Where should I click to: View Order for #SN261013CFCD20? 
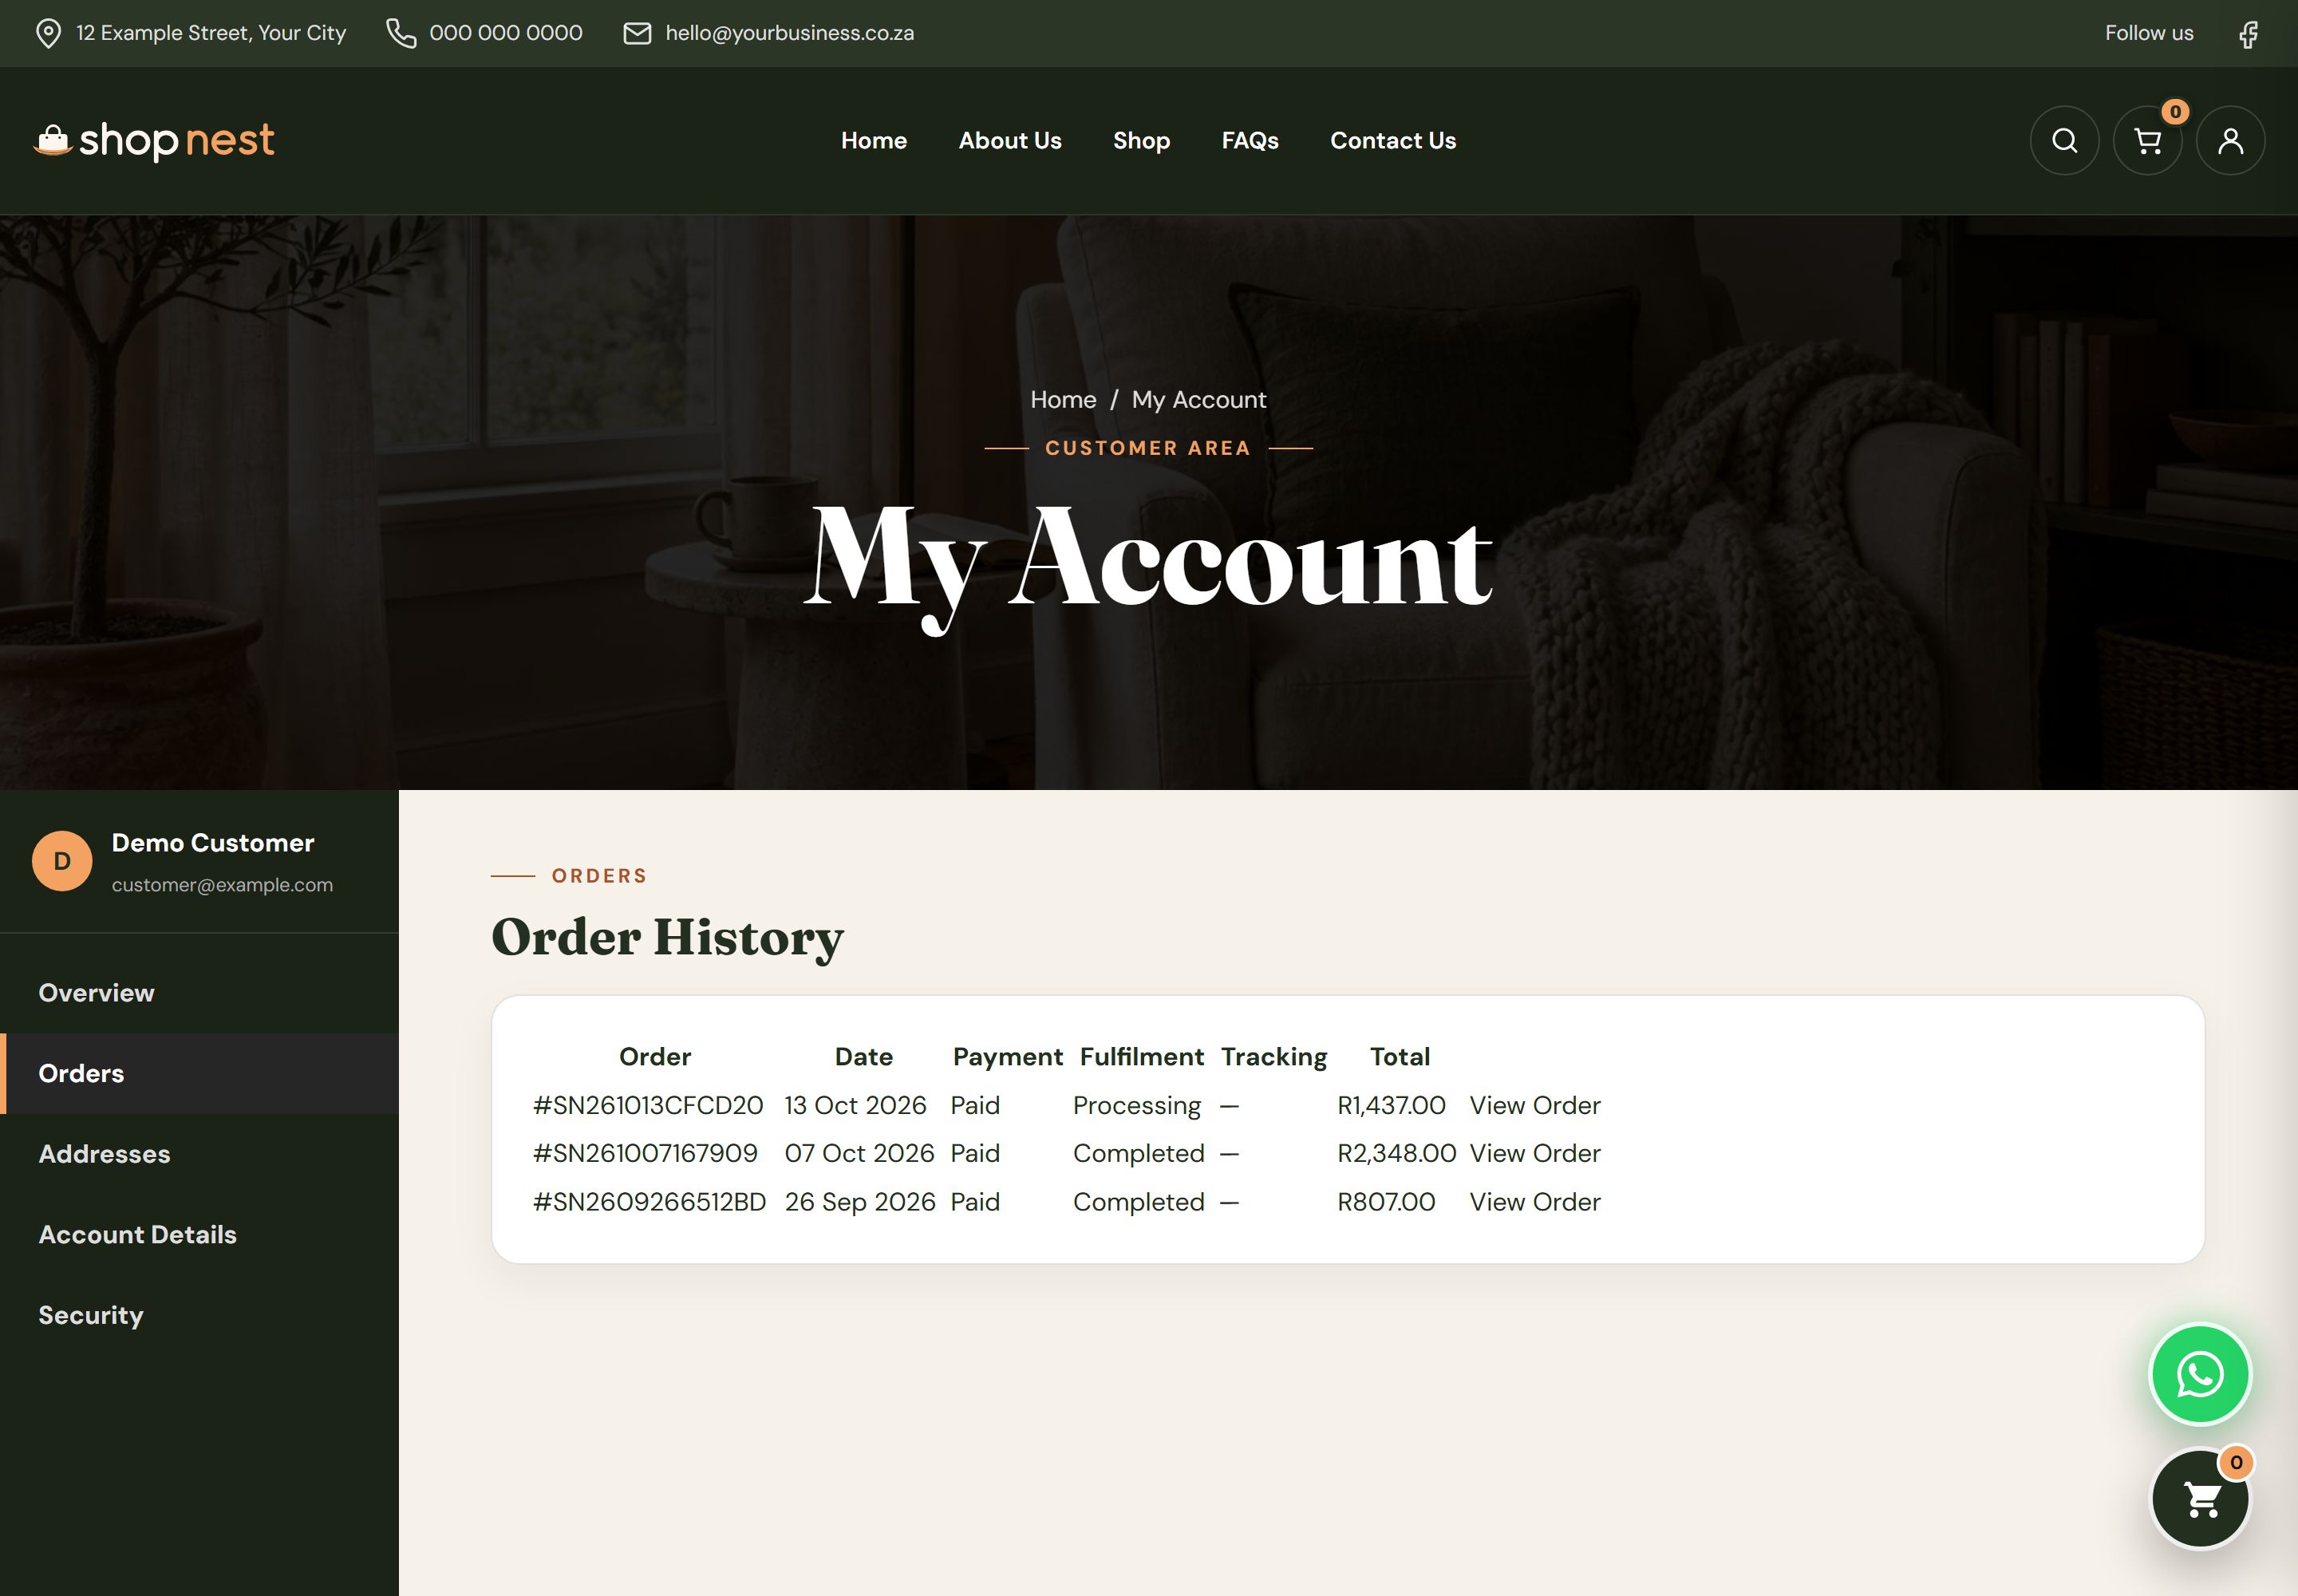1535,1106
